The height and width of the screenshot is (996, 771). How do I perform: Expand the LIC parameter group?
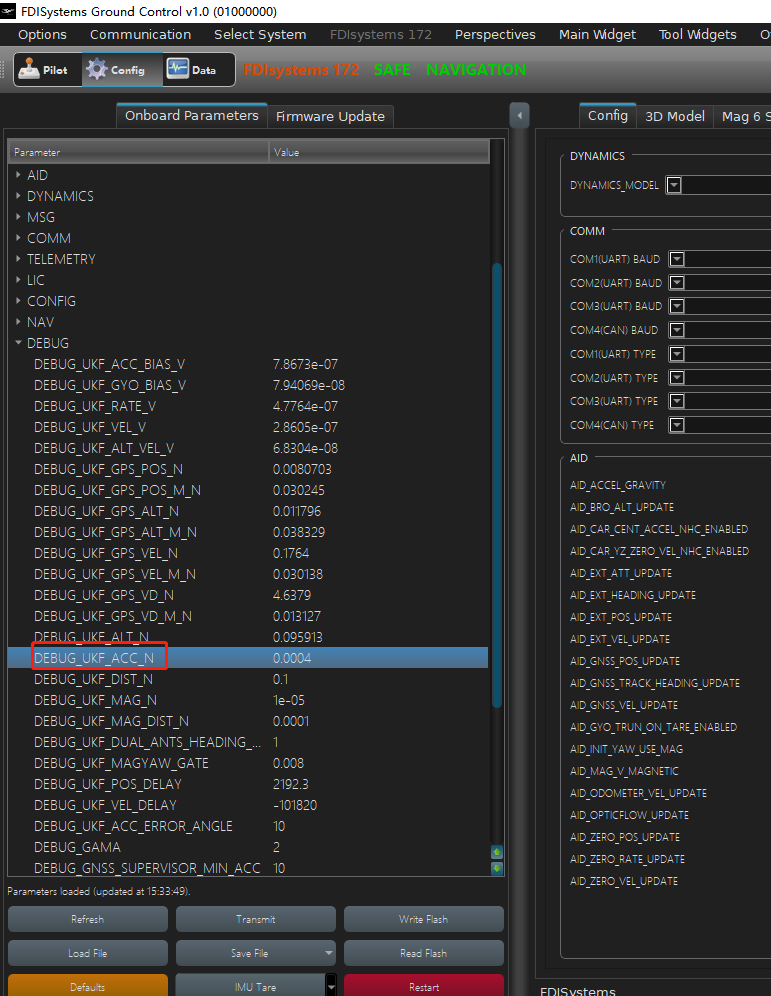pos(18,279)
